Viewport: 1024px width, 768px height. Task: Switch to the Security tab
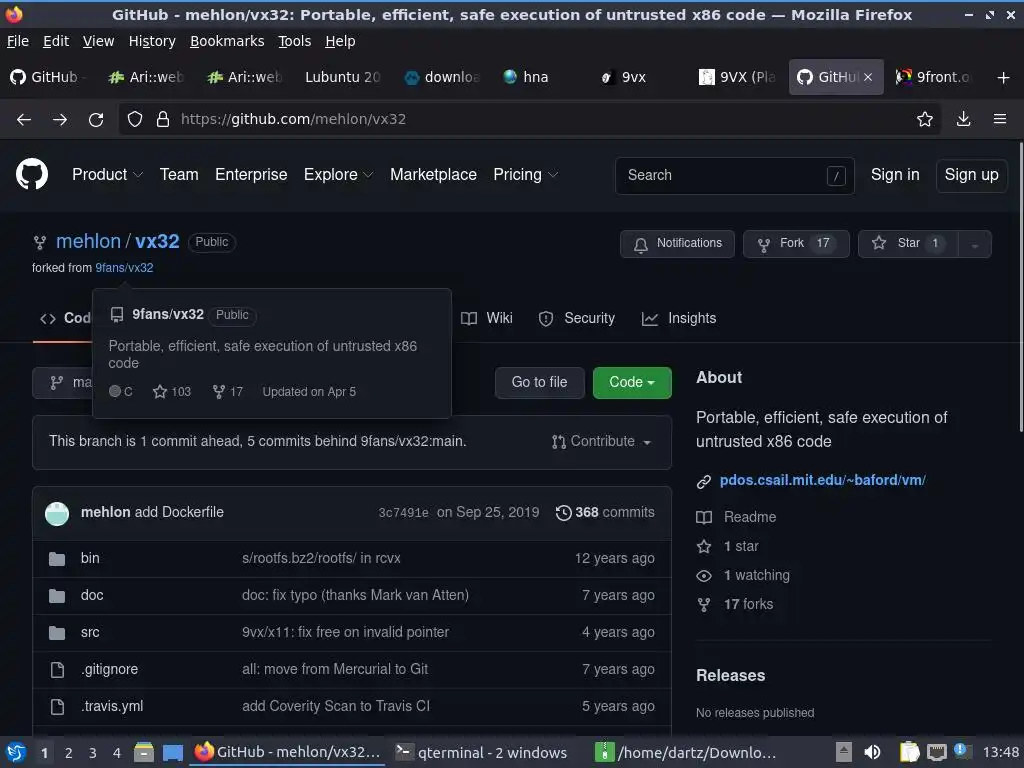(x=577, y=318)
